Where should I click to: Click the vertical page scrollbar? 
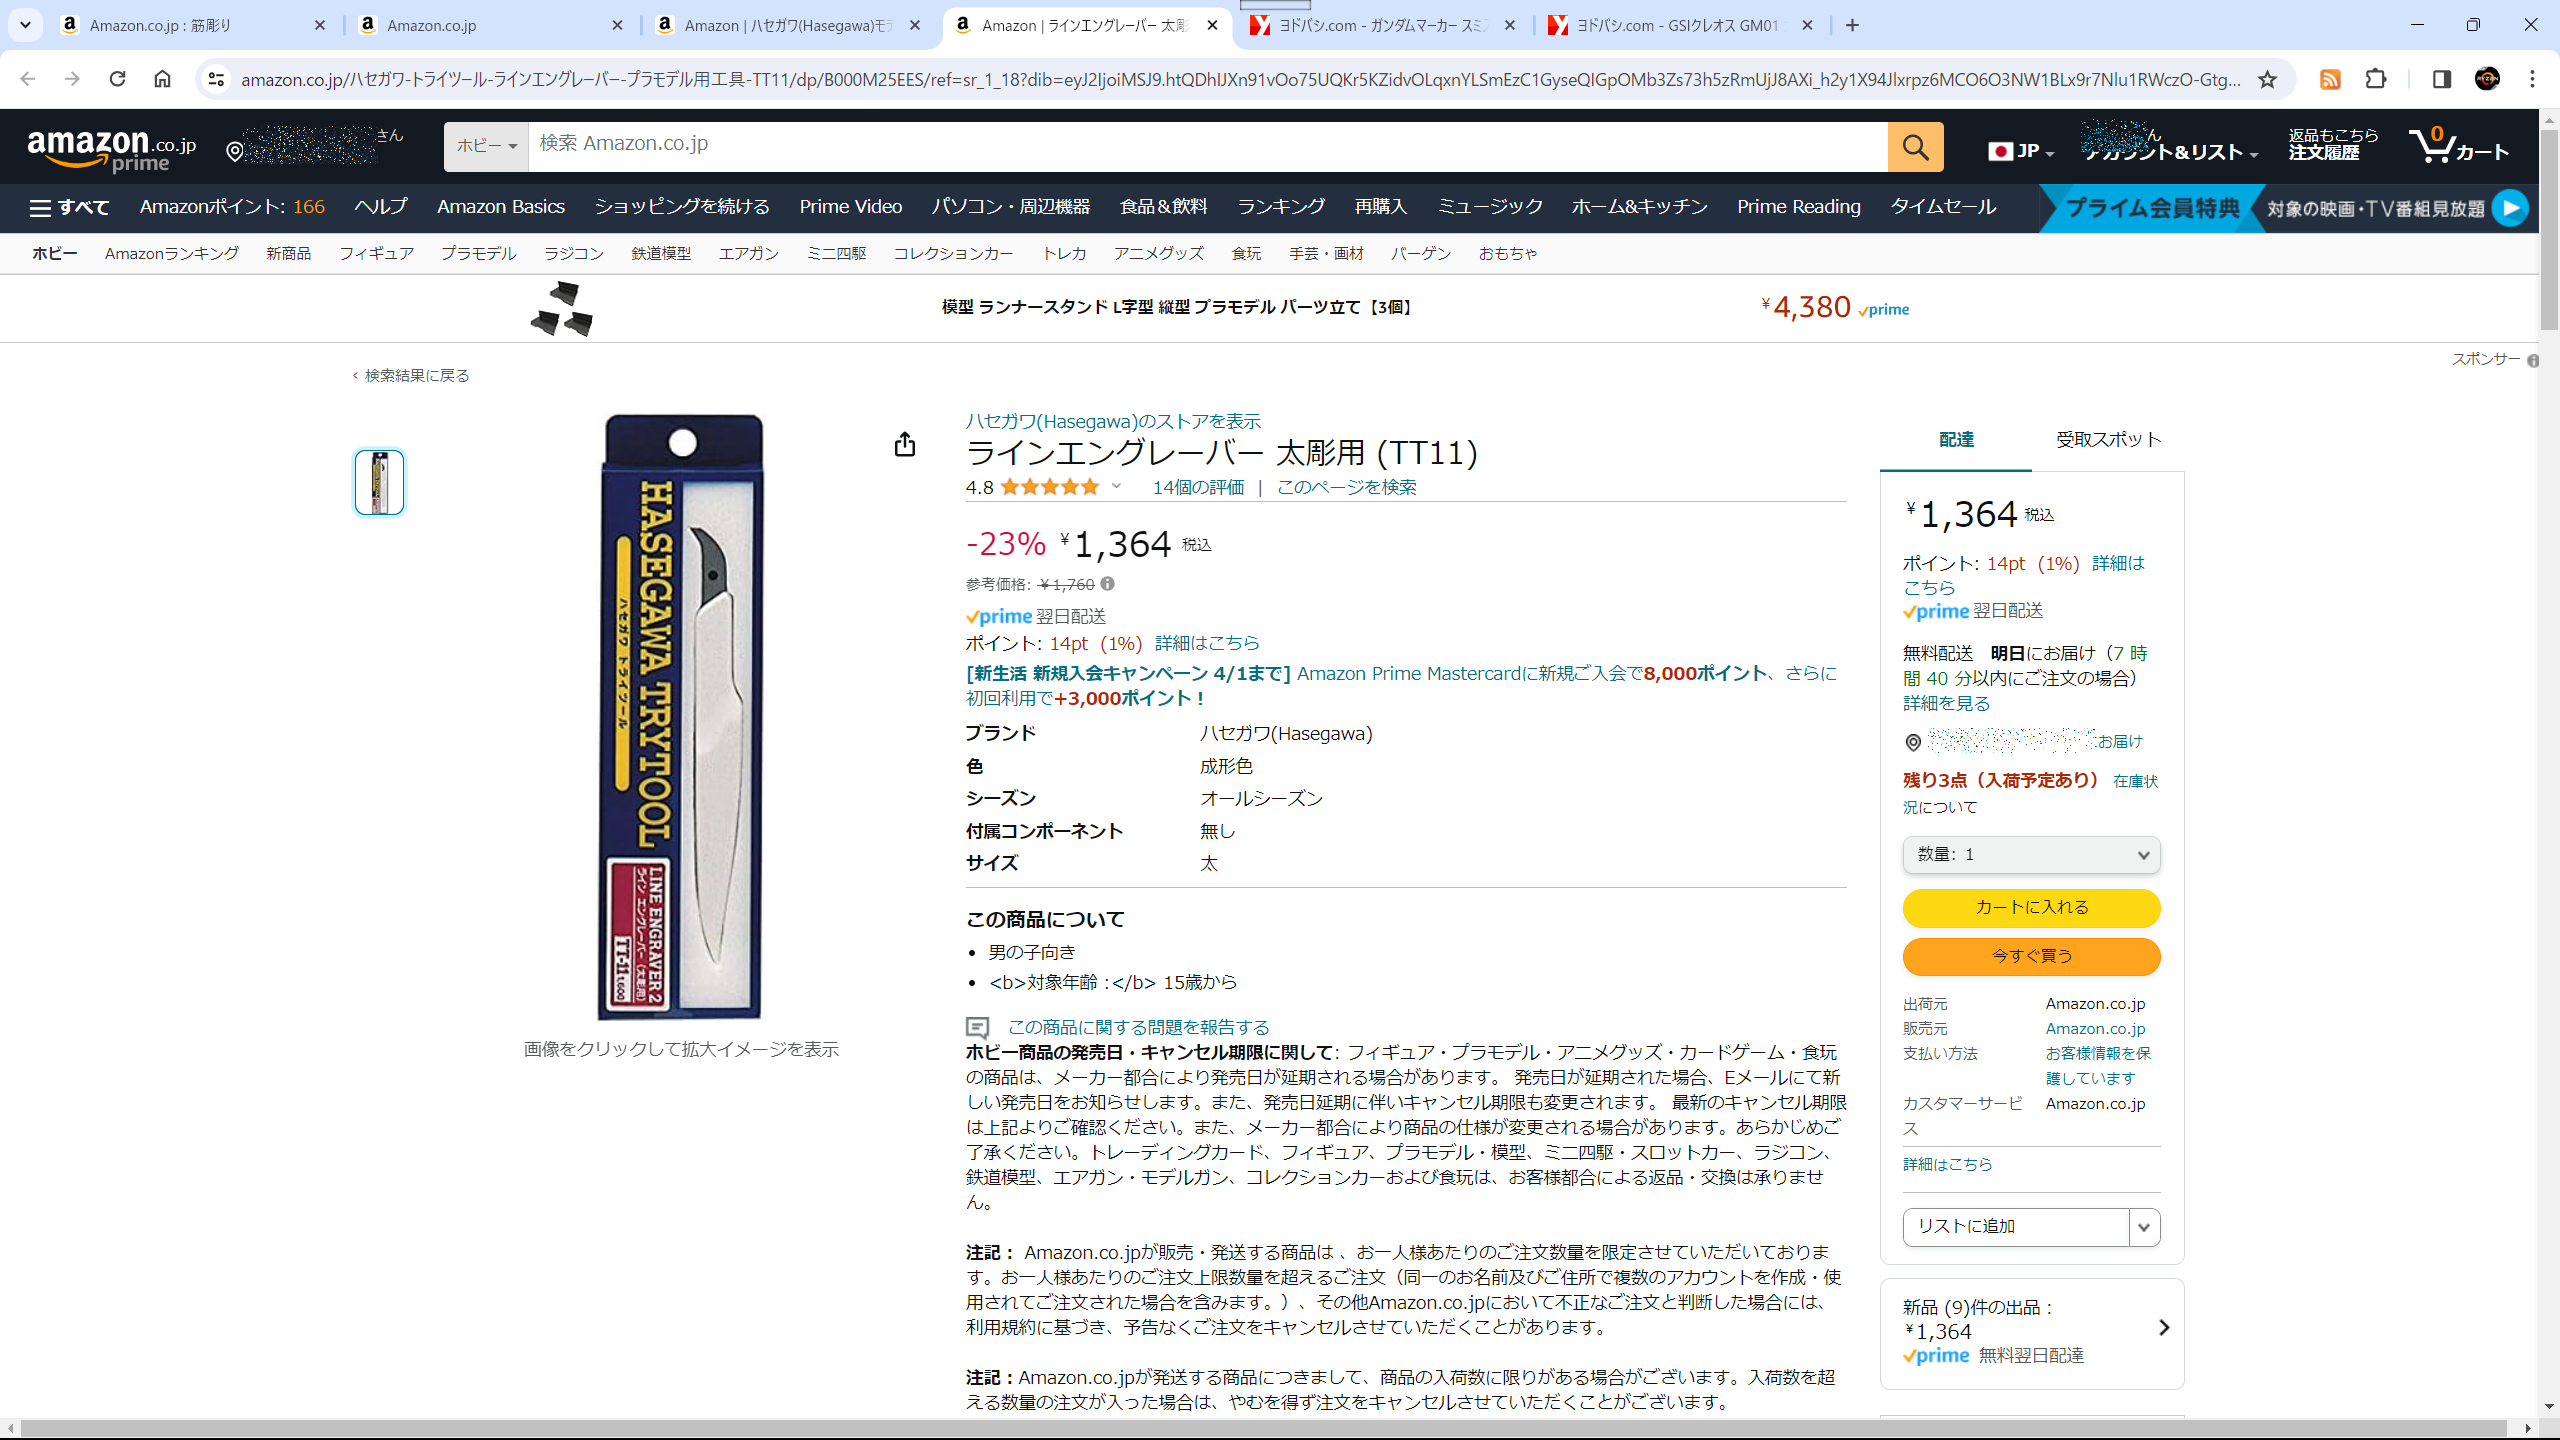2549,230
